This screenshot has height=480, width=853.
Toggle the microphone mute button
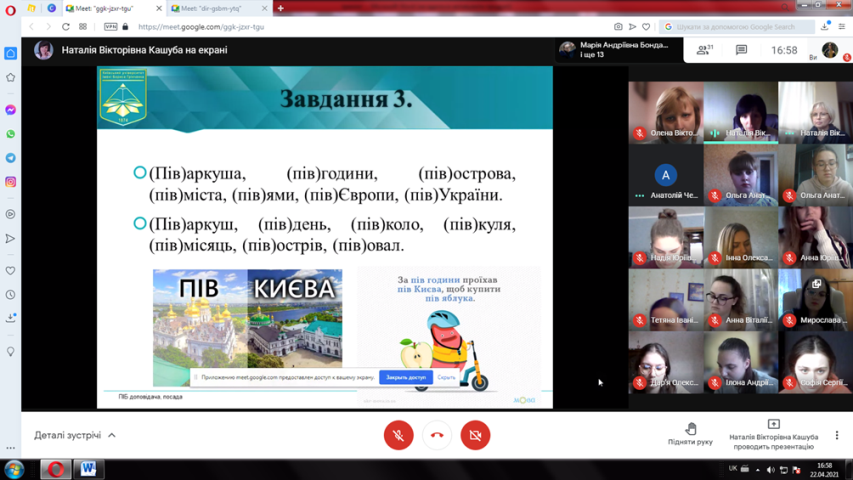pos(398,435)
